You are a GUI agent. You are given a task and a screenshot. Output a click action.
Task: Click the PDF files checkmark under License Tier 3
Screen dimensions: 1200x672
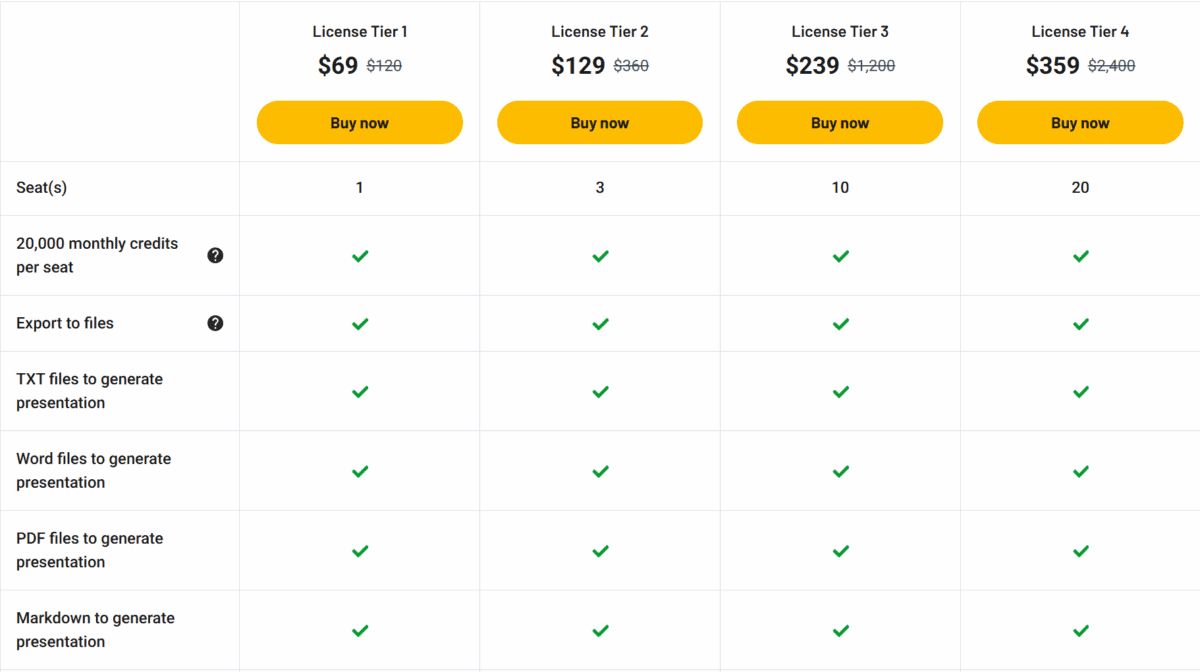tap(840, 550)
